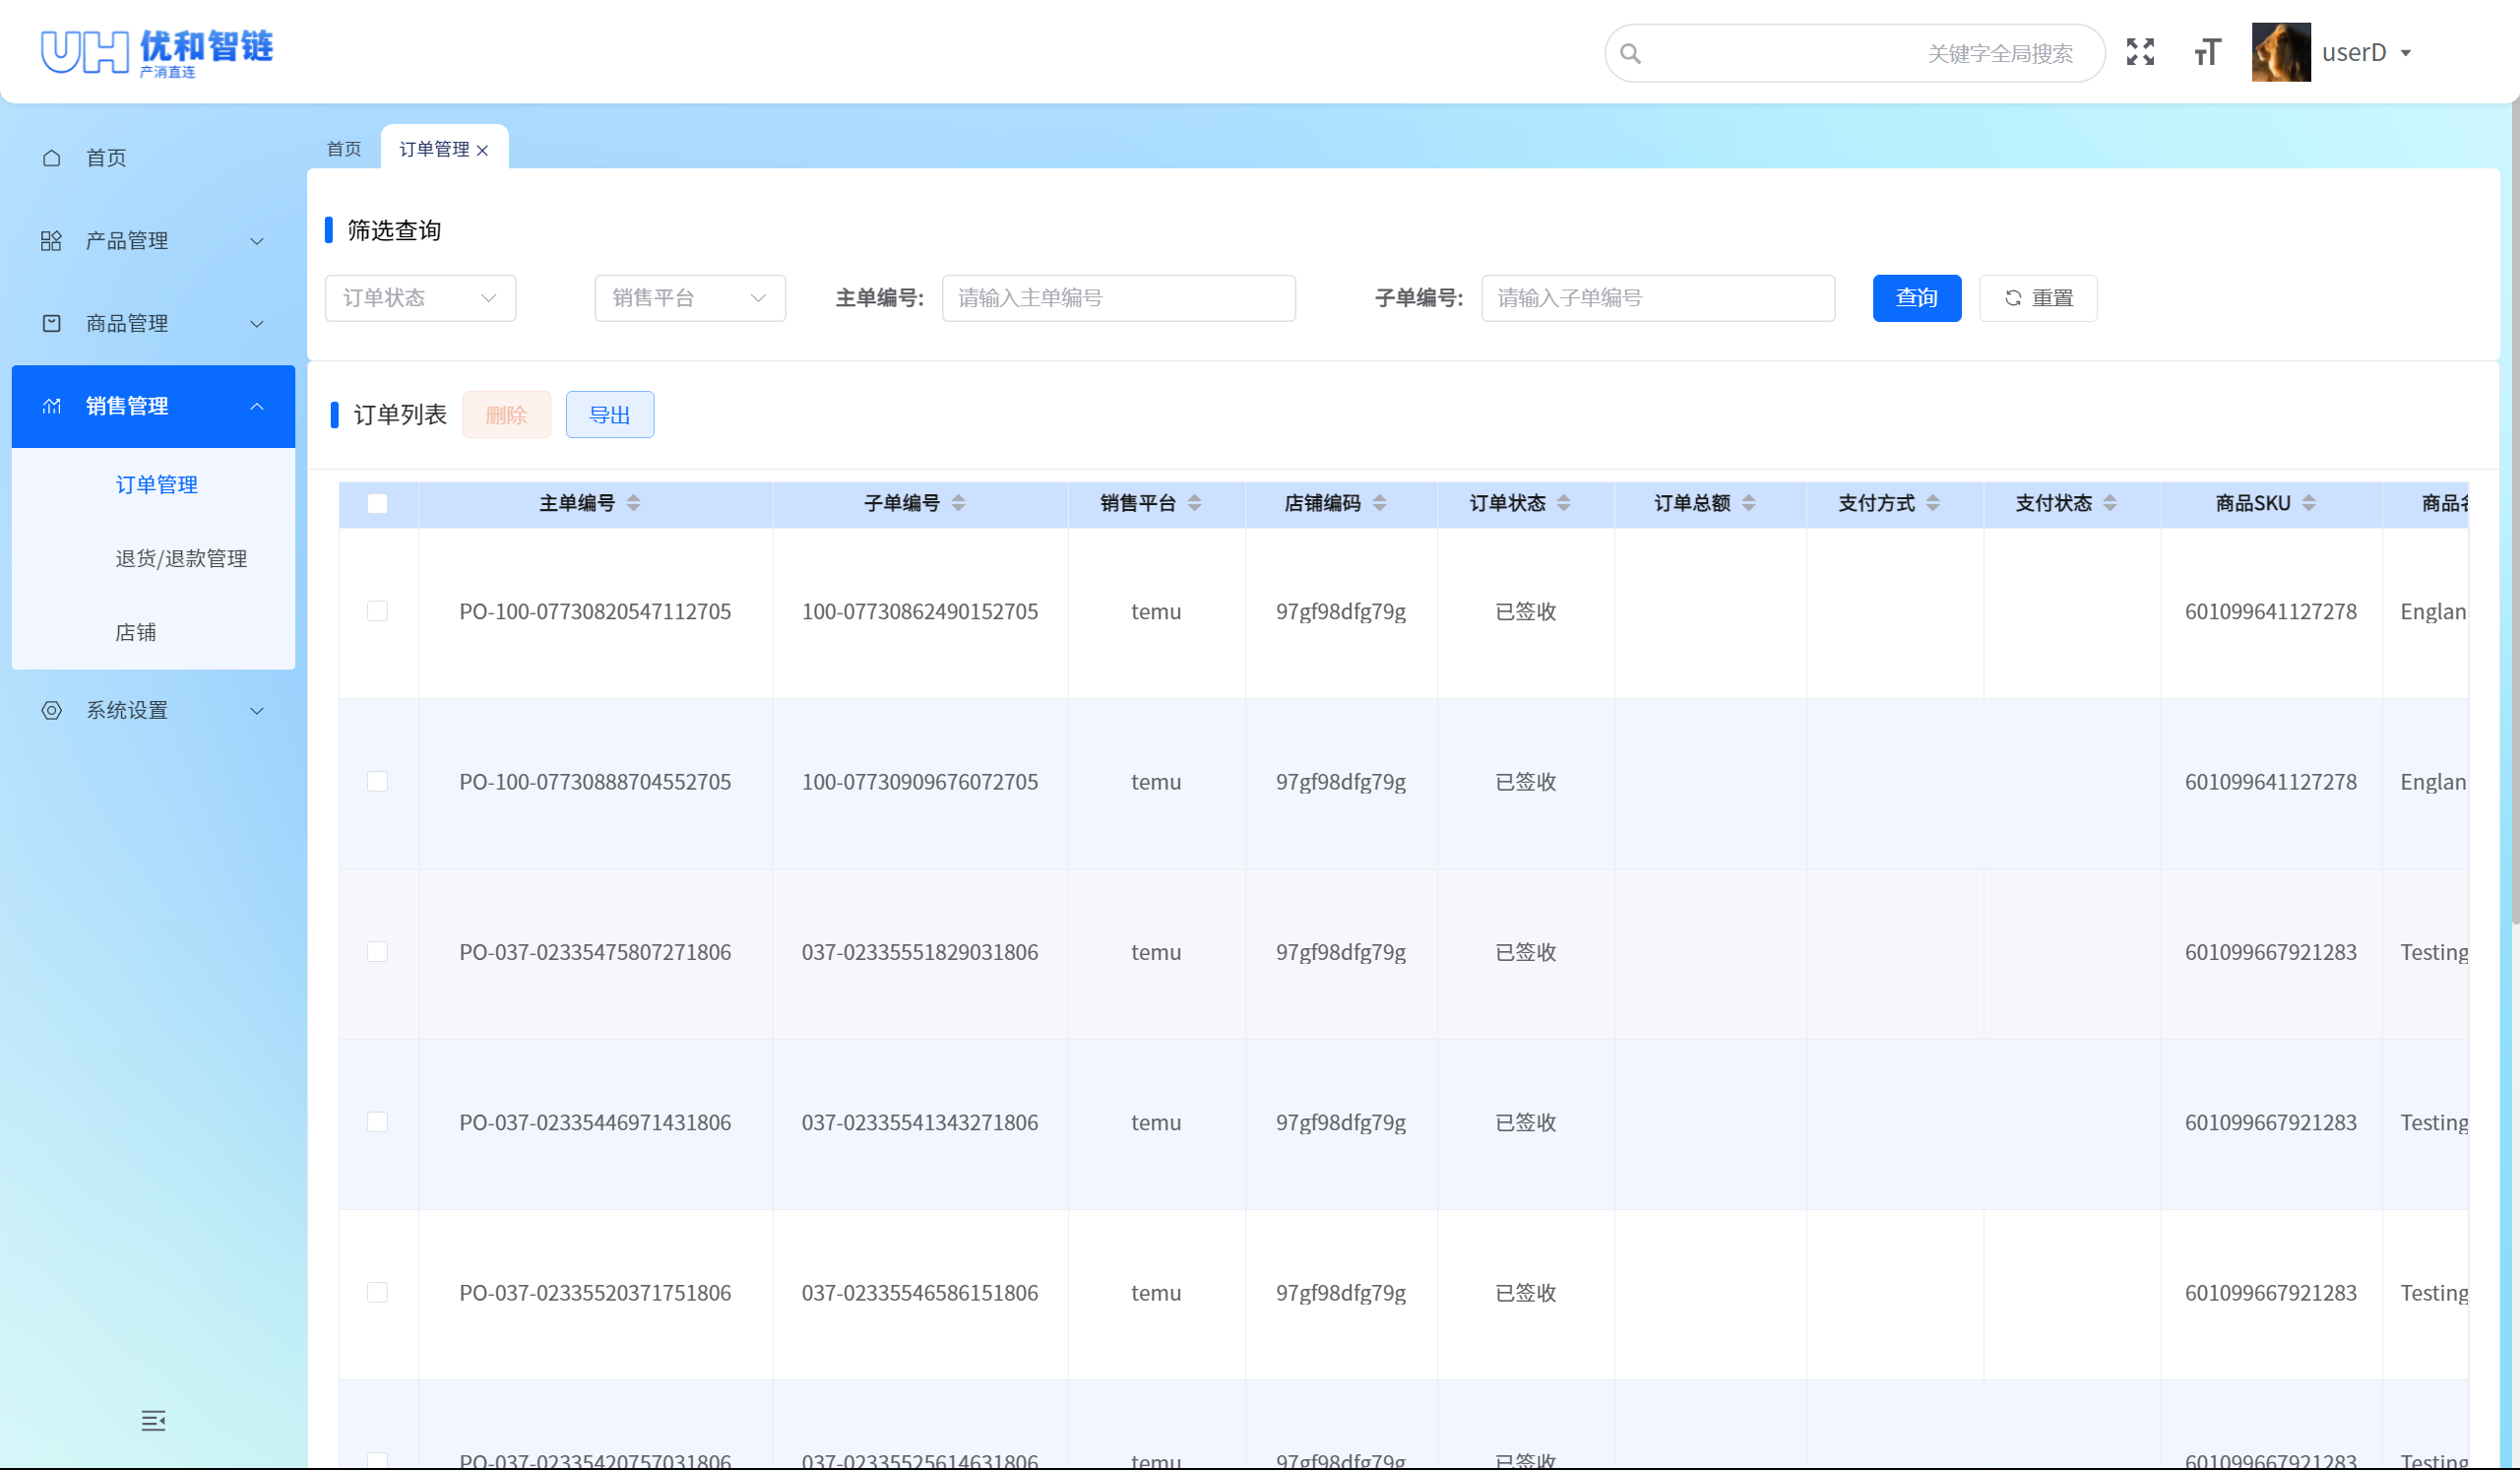This screenshot has height=1470, width=2520.
Task: Click the sidebar collapse icon at bottom
Action: coord(153,1420)
